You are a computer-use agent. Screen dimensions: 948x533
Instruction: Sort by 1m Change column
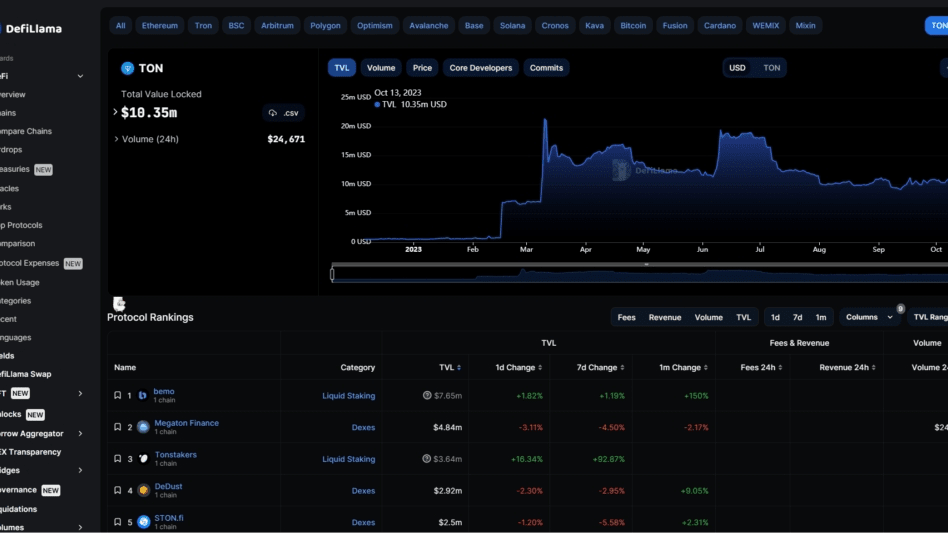coord(706,367)
